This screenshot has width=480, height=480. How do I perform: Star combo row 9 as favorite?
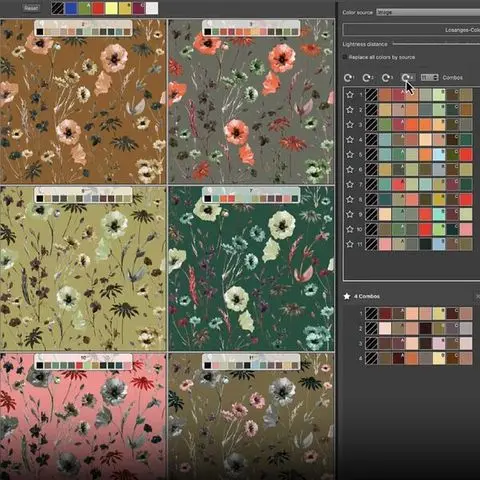coord(350,214)
